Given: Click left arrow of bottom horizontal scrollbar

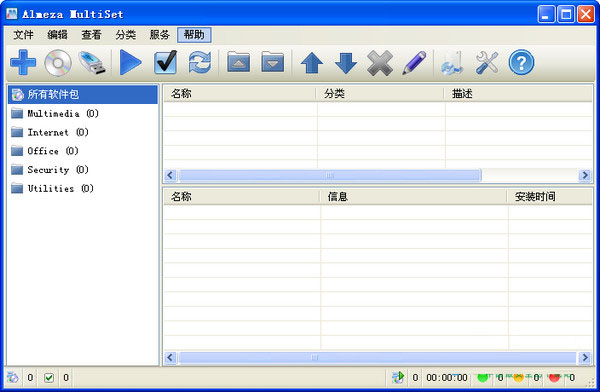Looking at the screenshot, I should [x=170, y=358].
